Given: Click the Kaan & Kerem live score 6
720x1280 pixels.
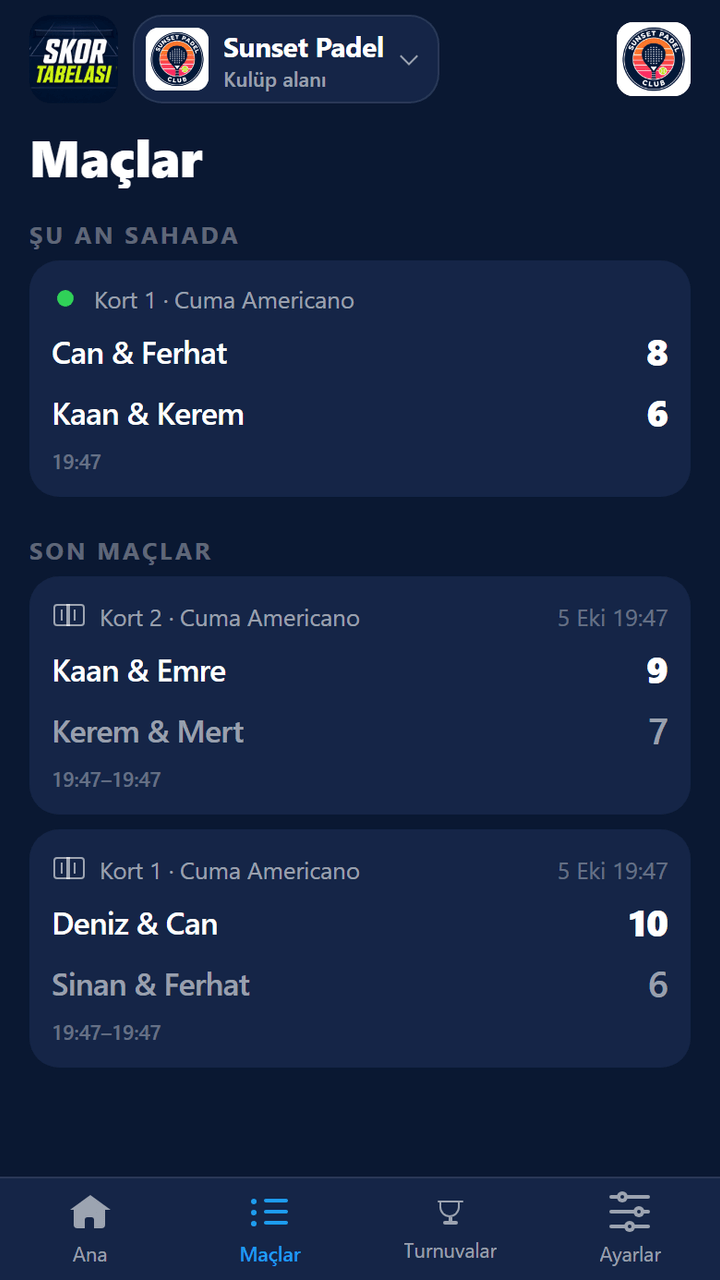Looking at the screenshot, I should (657, 415).
